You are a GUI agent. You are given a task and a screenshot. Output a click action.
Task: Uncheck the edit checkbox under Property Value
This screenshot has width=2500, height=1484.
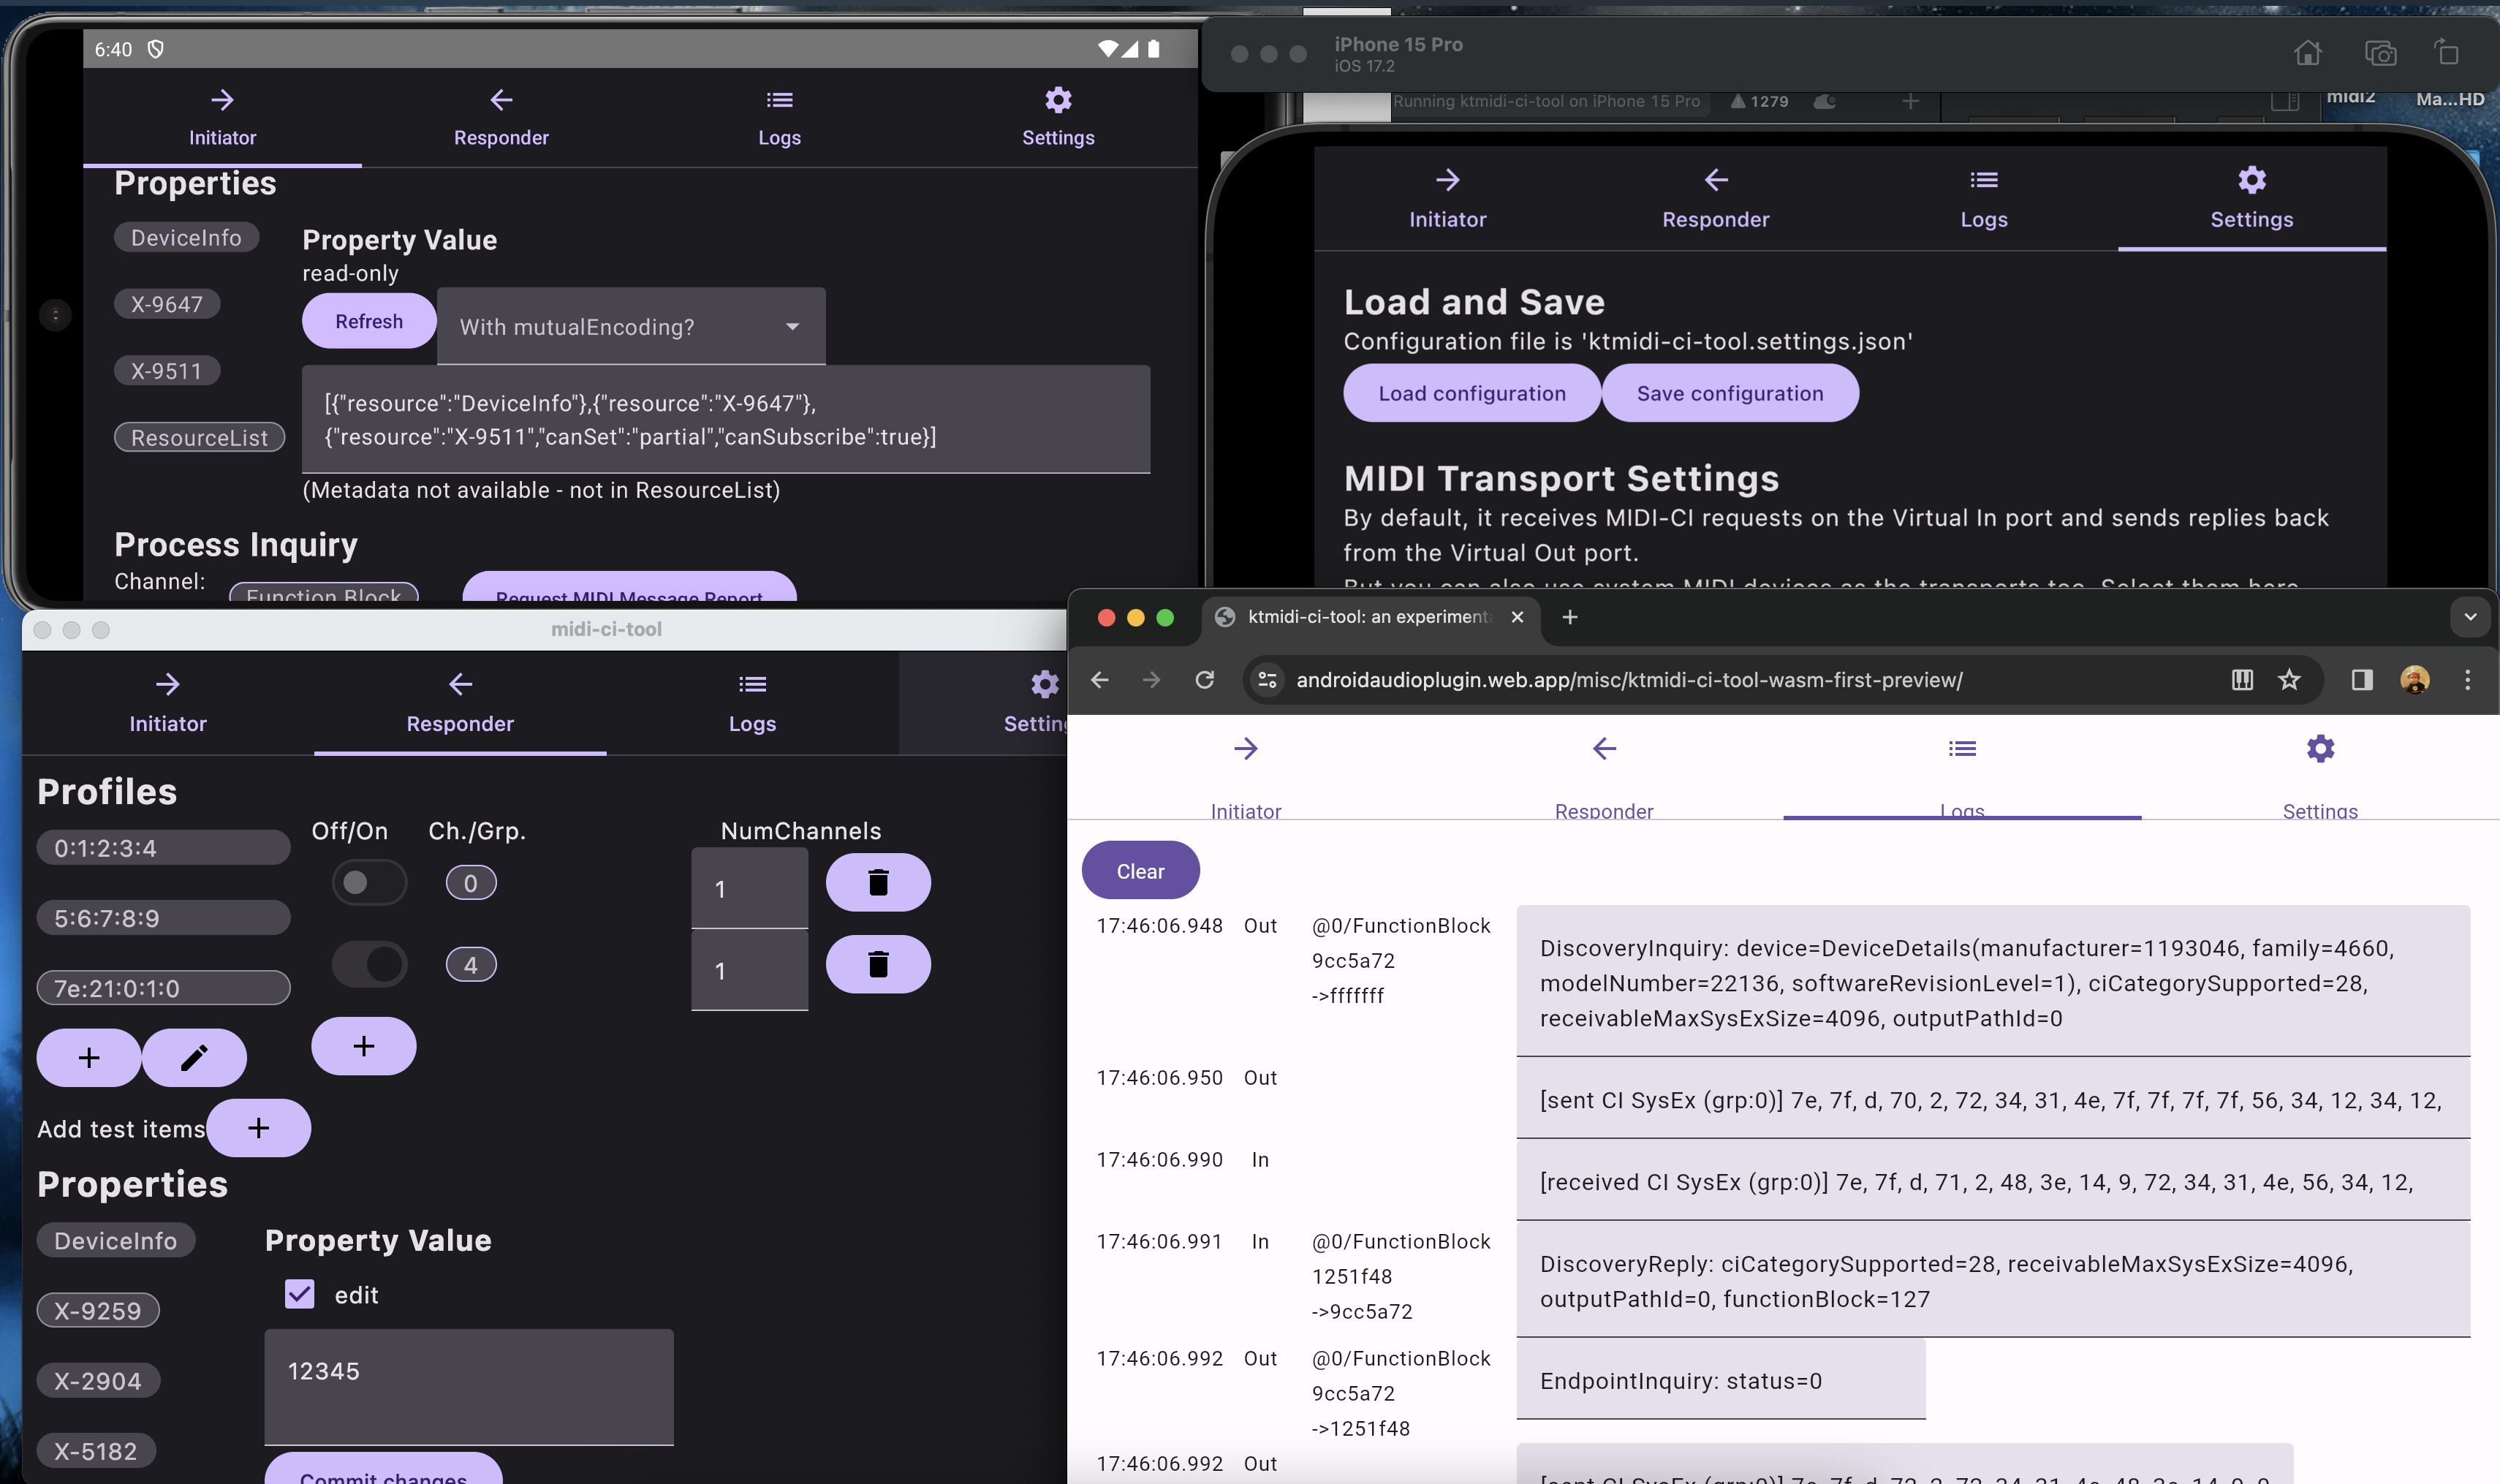[x=300, y=1294]
